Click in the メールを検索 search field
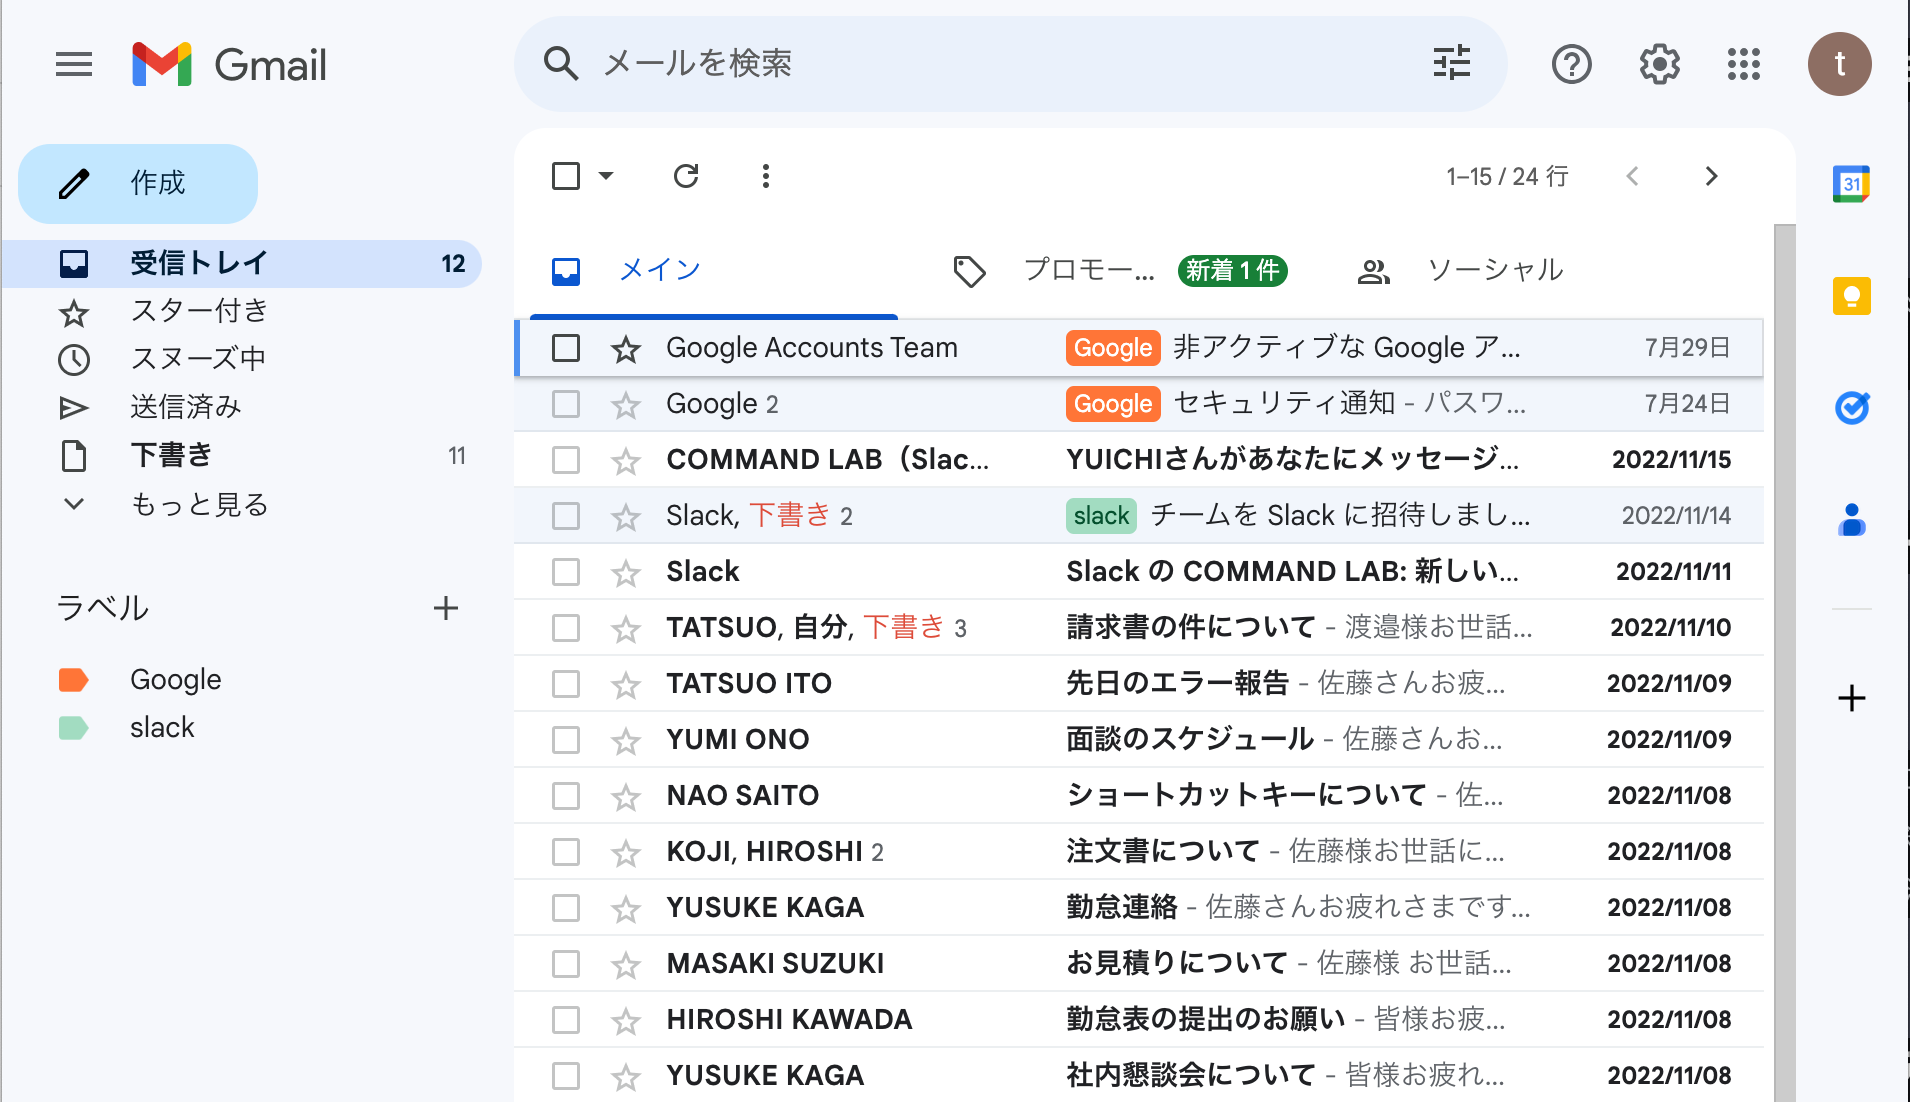Image resolution: width=1910 pixels, height=1102 pixels. click(x=1010, y=64)
